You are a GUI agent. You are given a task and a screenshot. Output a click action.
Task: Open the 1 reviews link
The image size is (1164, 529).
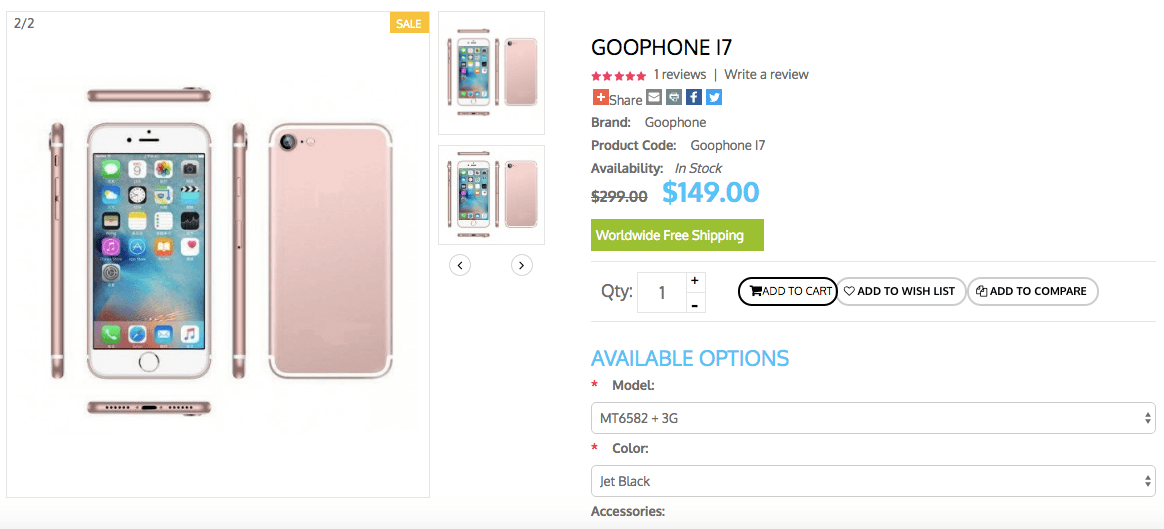(680, 75)
